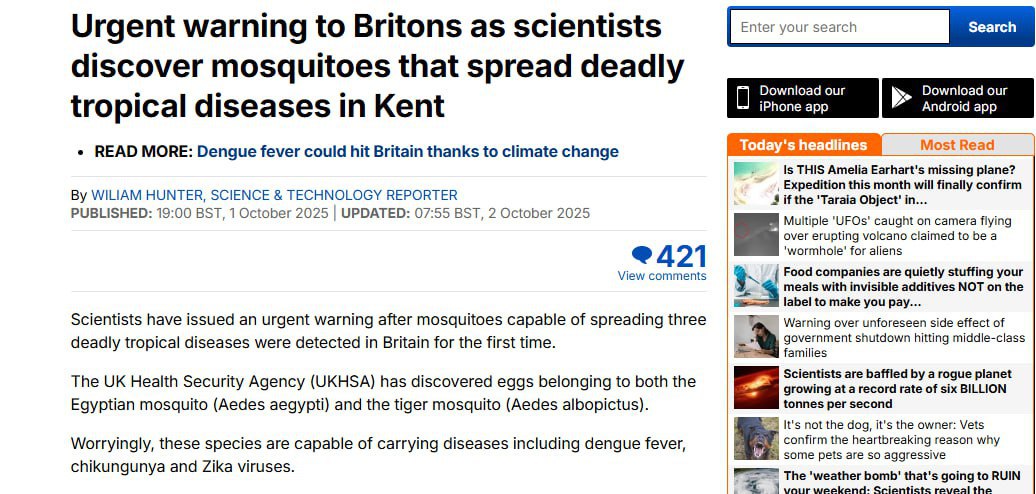
Task: Open the Dengue fever climate change link
Action: 407,152
